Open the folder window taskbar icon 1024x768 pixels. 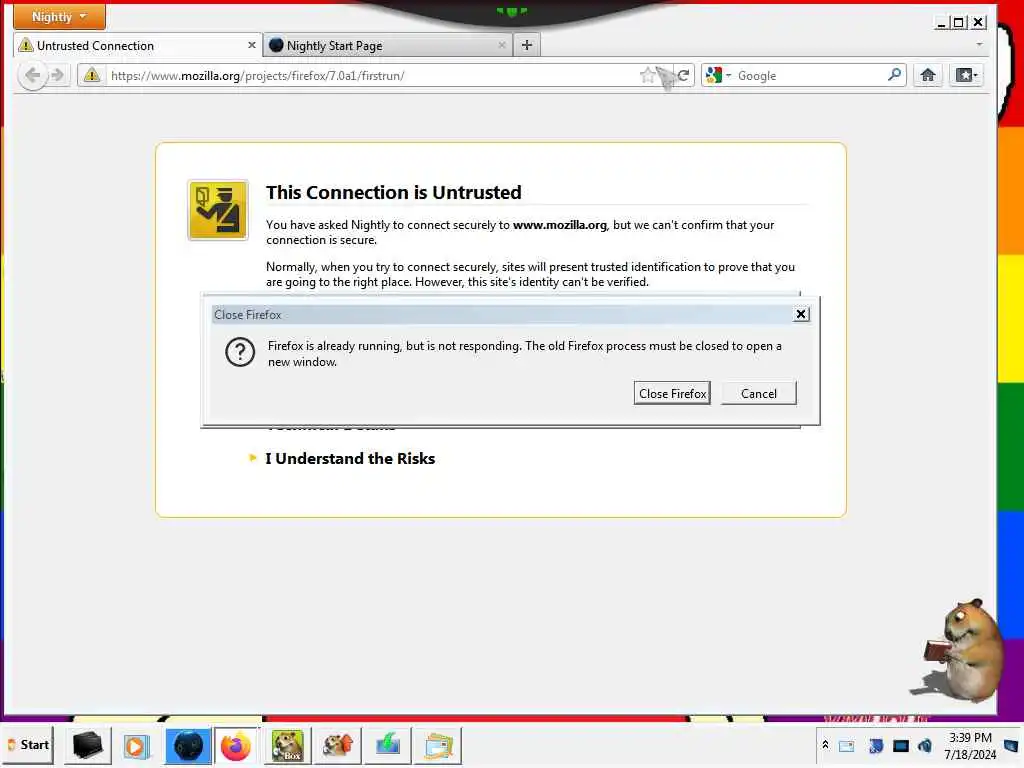point(438,745)
